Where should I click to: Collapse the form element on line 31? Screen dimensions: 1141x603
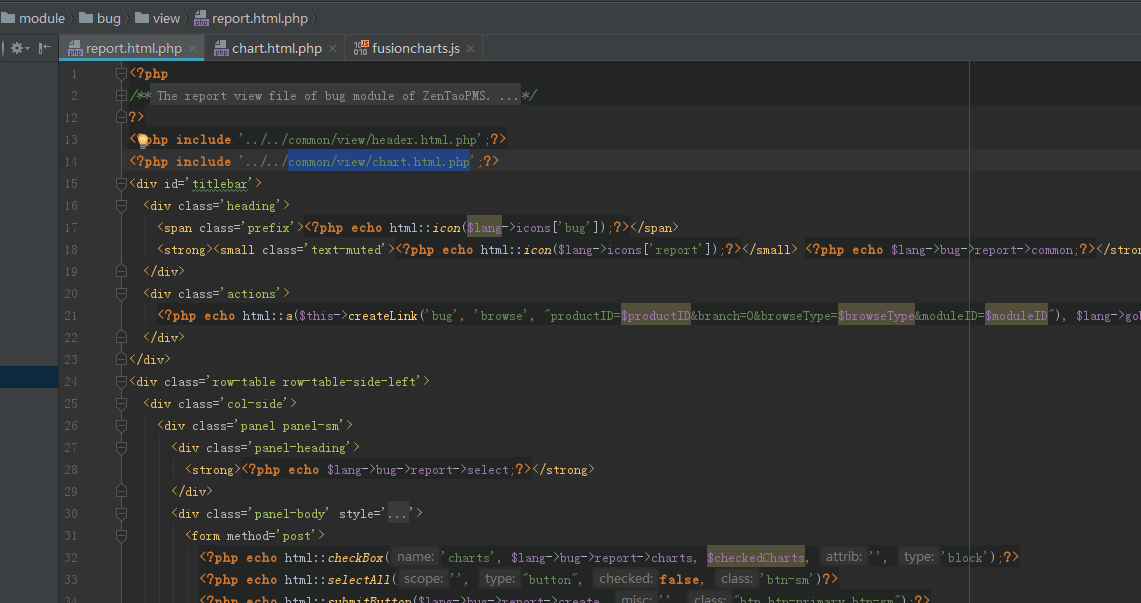point(121,536)
